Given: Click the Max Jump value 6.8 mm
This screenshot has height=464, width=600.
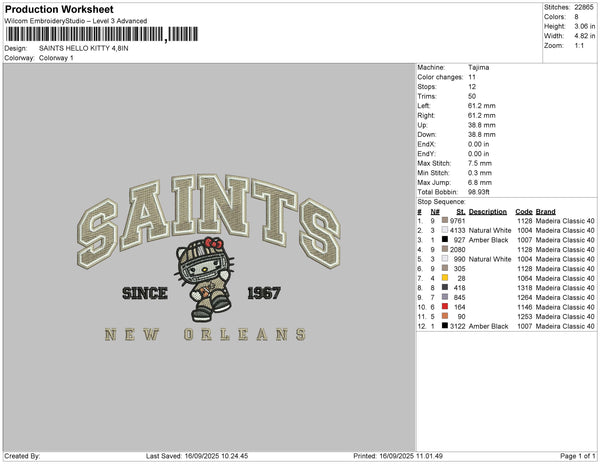Looking at the screenshot, I should 480,182.
